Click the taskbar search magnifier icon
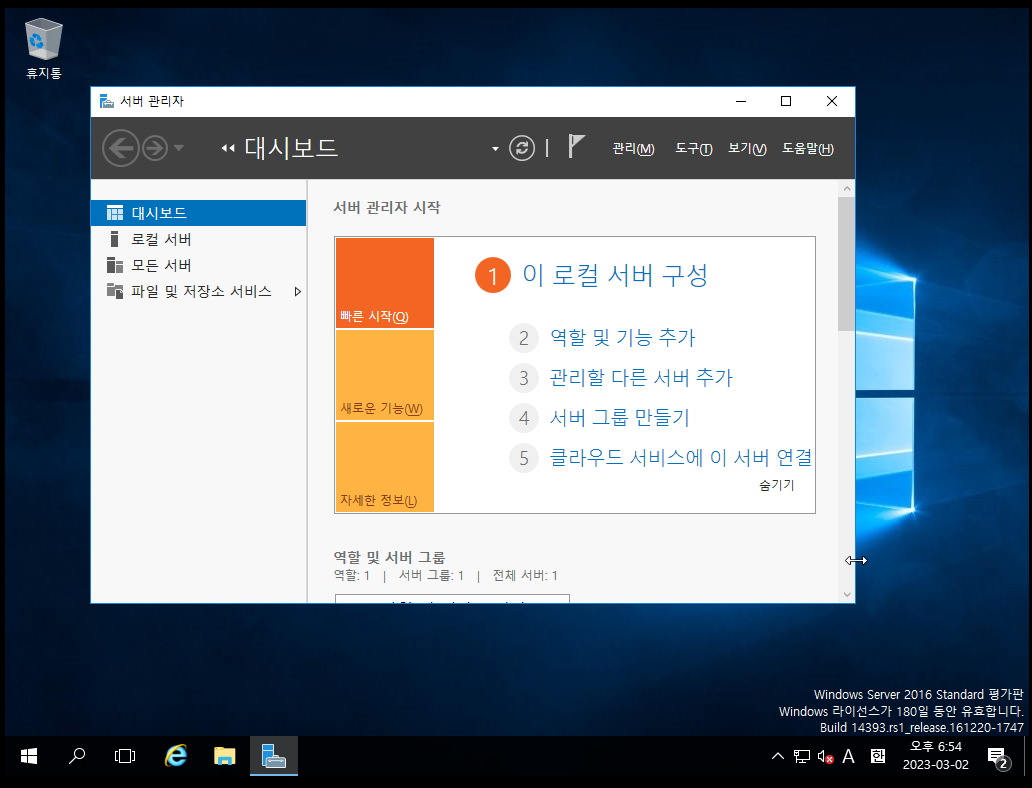 tap(77, 756)
